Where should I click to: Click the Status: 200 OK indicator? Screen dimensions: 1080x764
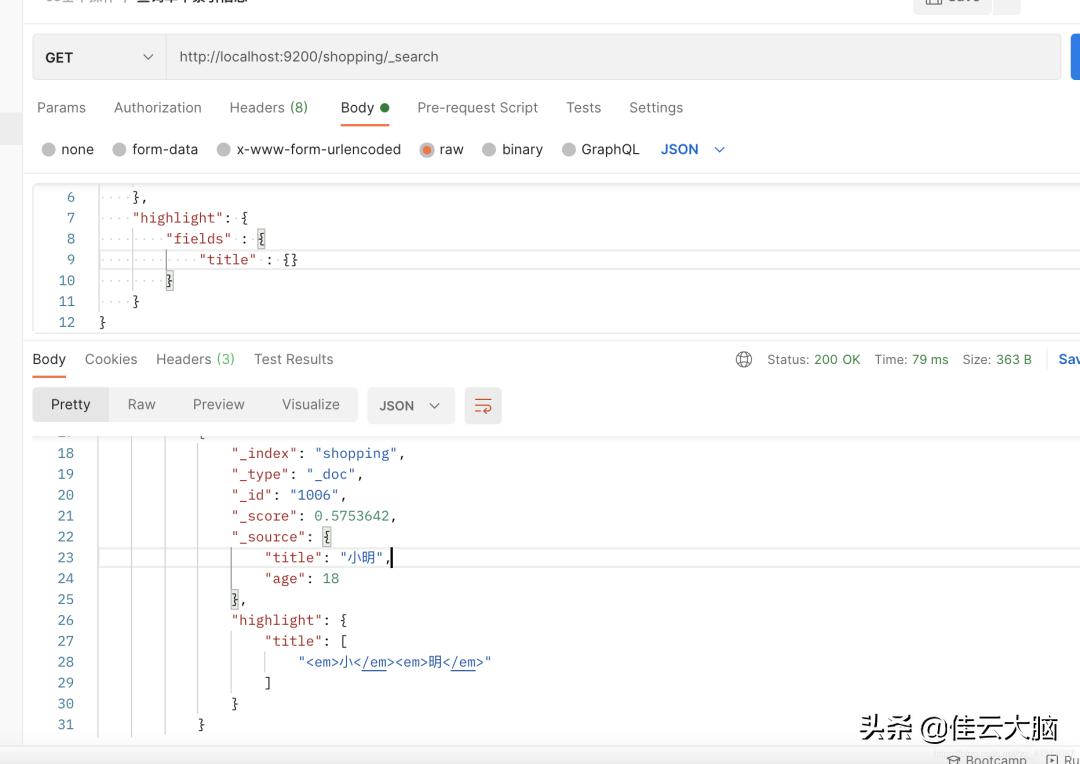pyautogui.click(x=814, y=358)
